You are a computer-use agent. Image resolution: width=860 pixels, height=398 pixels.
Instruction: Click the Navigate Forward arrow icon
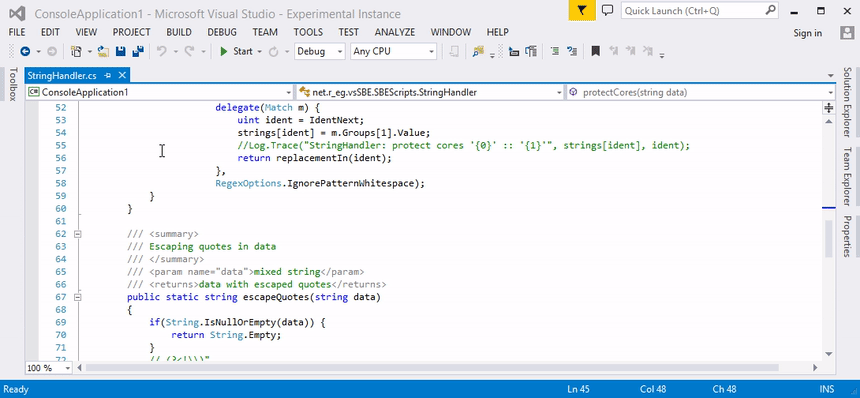(52, 51)
